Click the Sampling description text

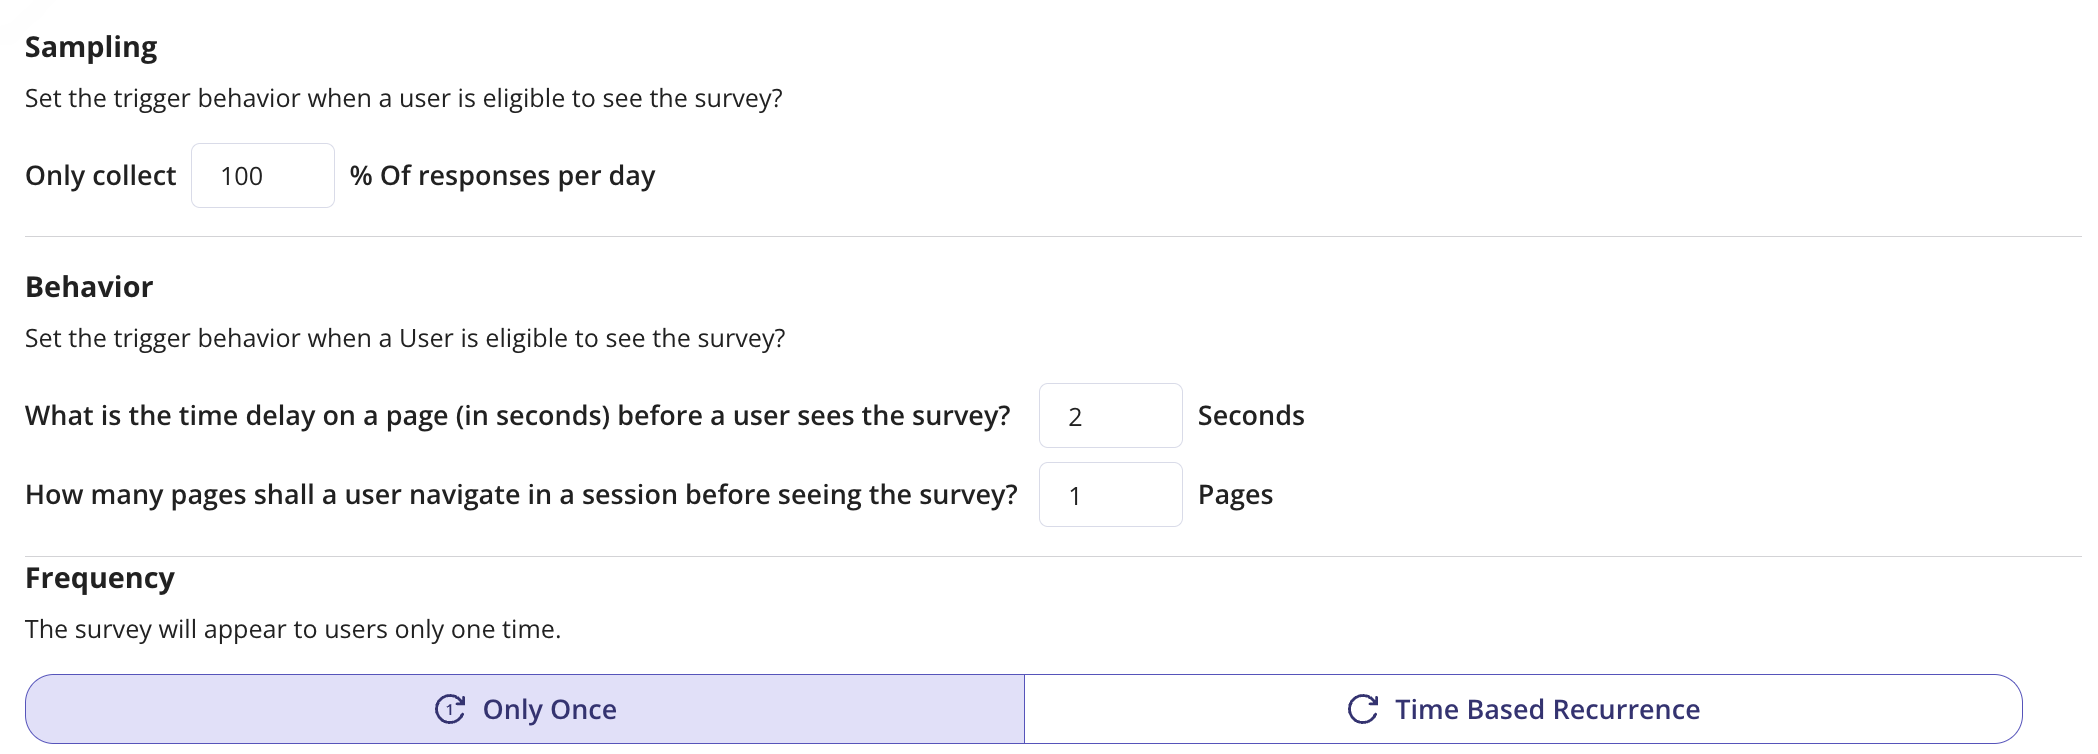pos(403,98)
